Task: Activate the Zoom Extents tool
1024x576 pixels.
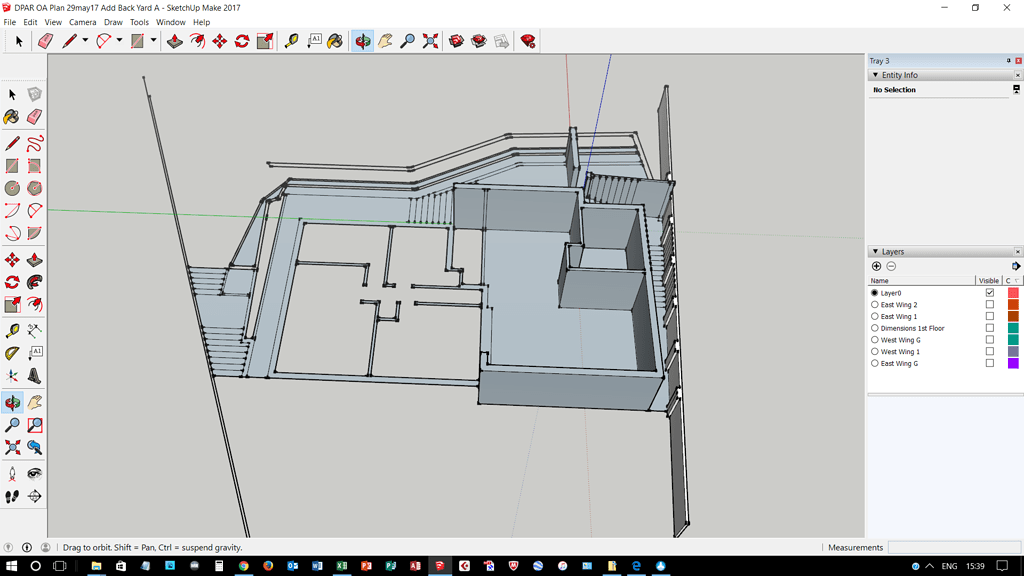Action: tap(430, 41)
